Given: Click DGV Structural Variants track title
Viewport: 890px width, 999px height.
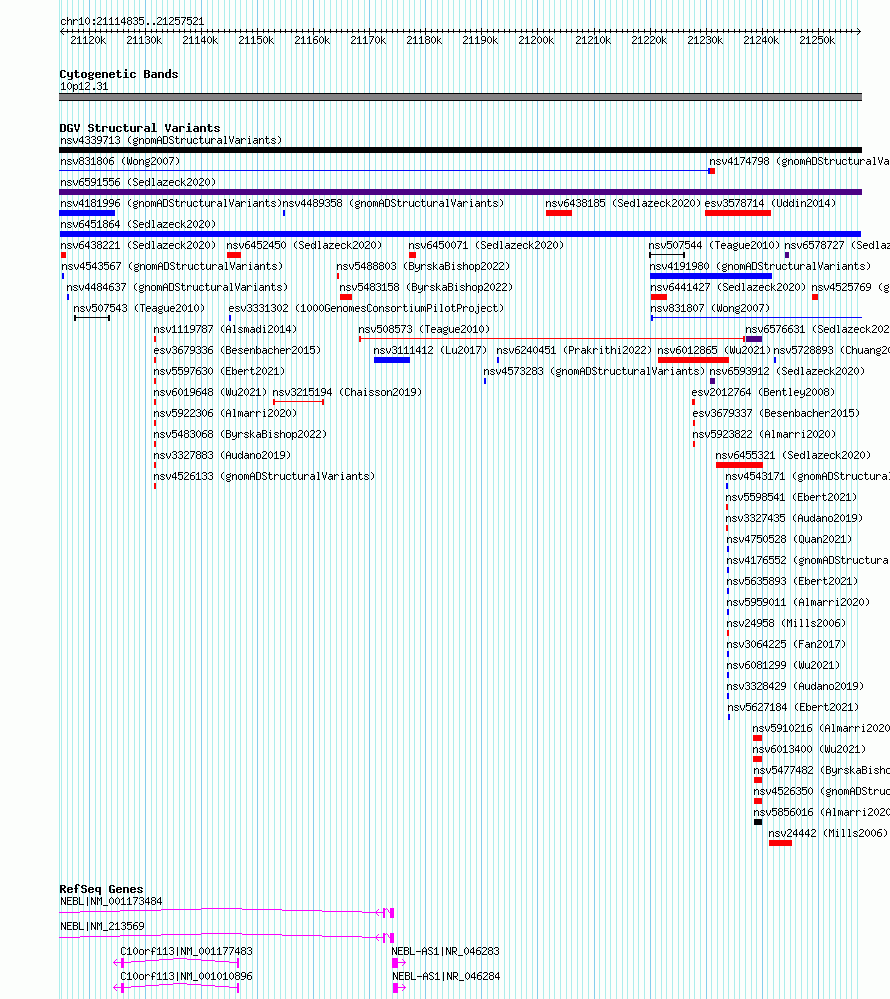Looking at the screenshot, I should click(140, 127).
